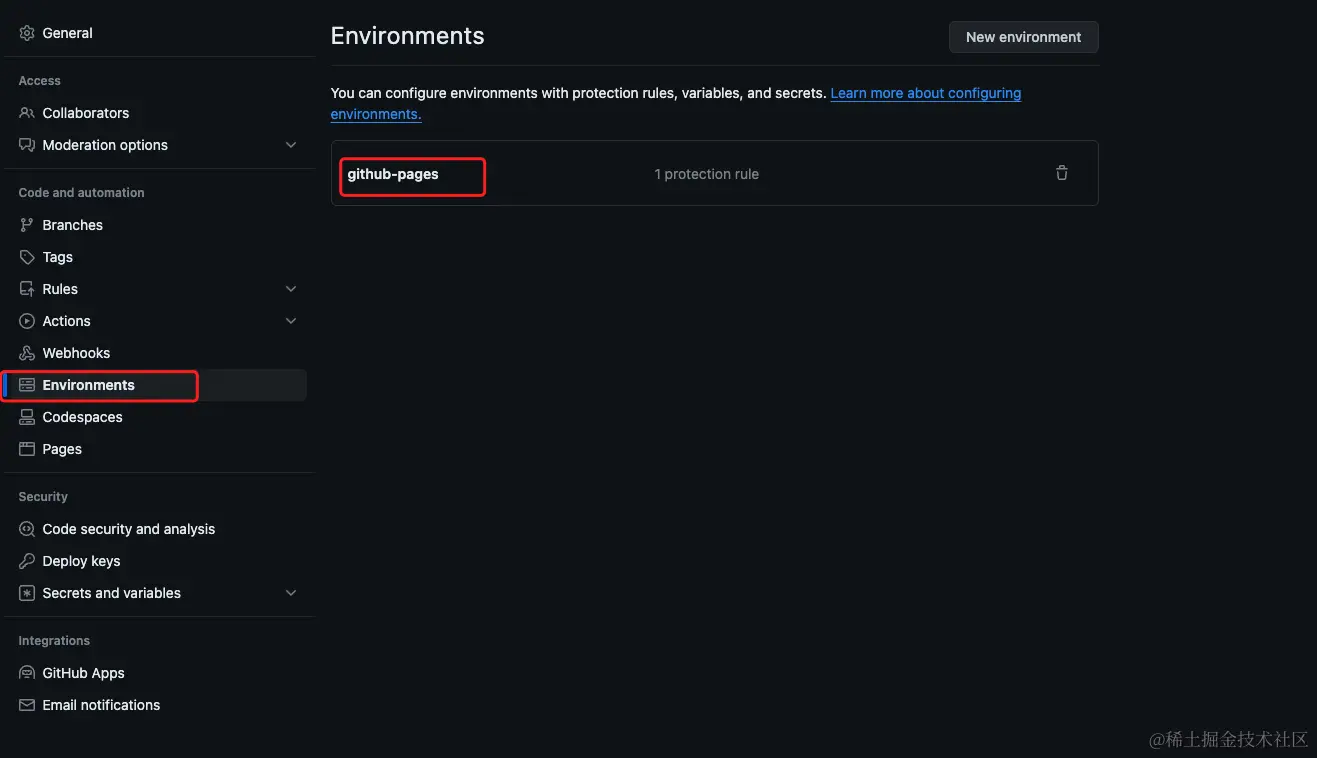The width and height of the screenshot is (1317, 758).
Task: Open Code security and analysis
Action: pos(129,529)
